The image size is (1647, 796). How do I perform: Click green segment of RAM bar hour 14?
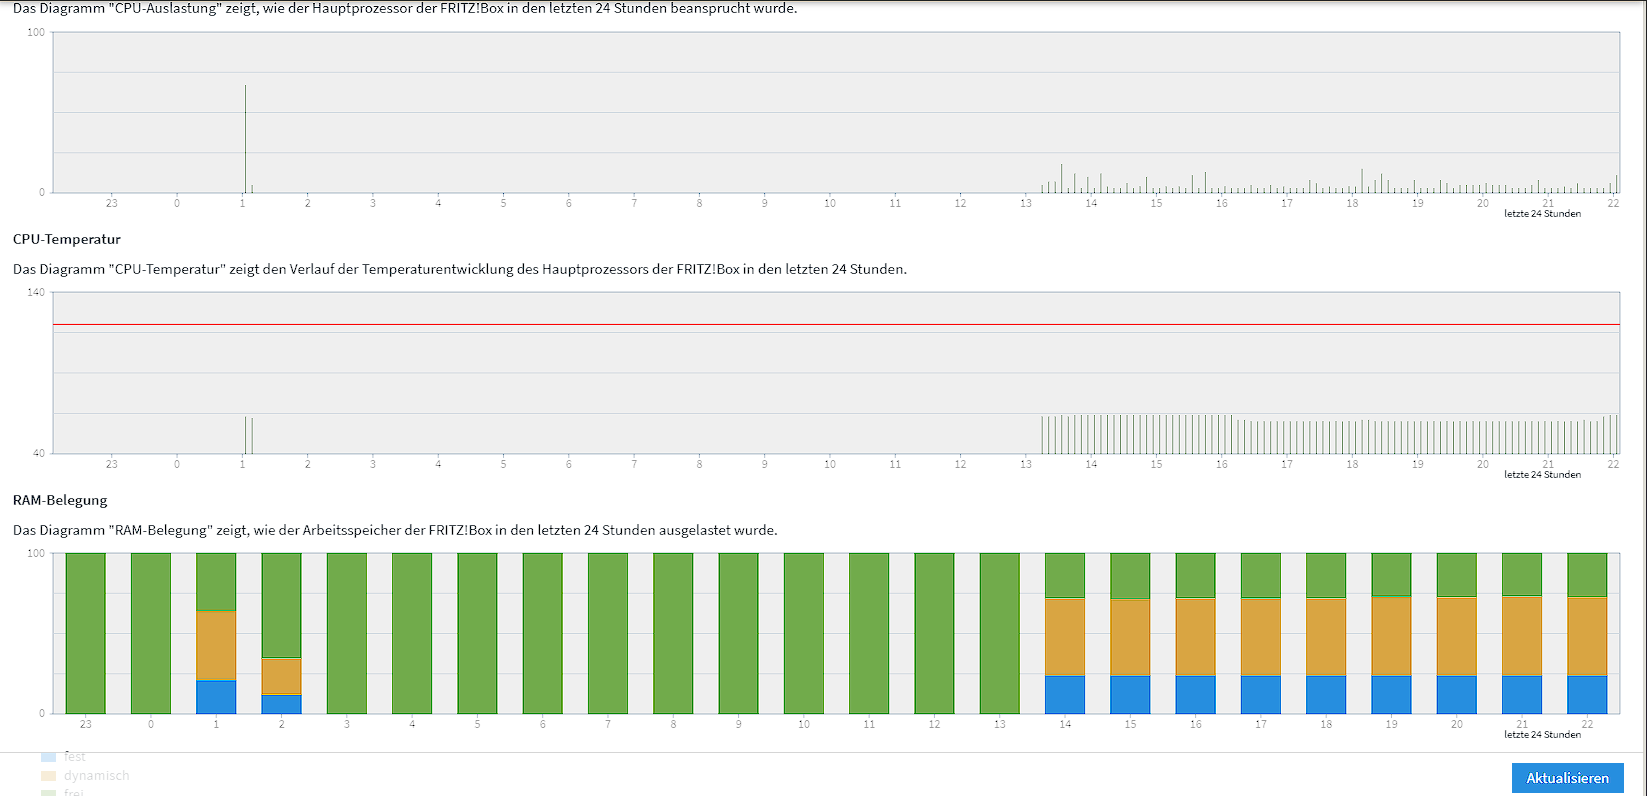pos(1065,575)
